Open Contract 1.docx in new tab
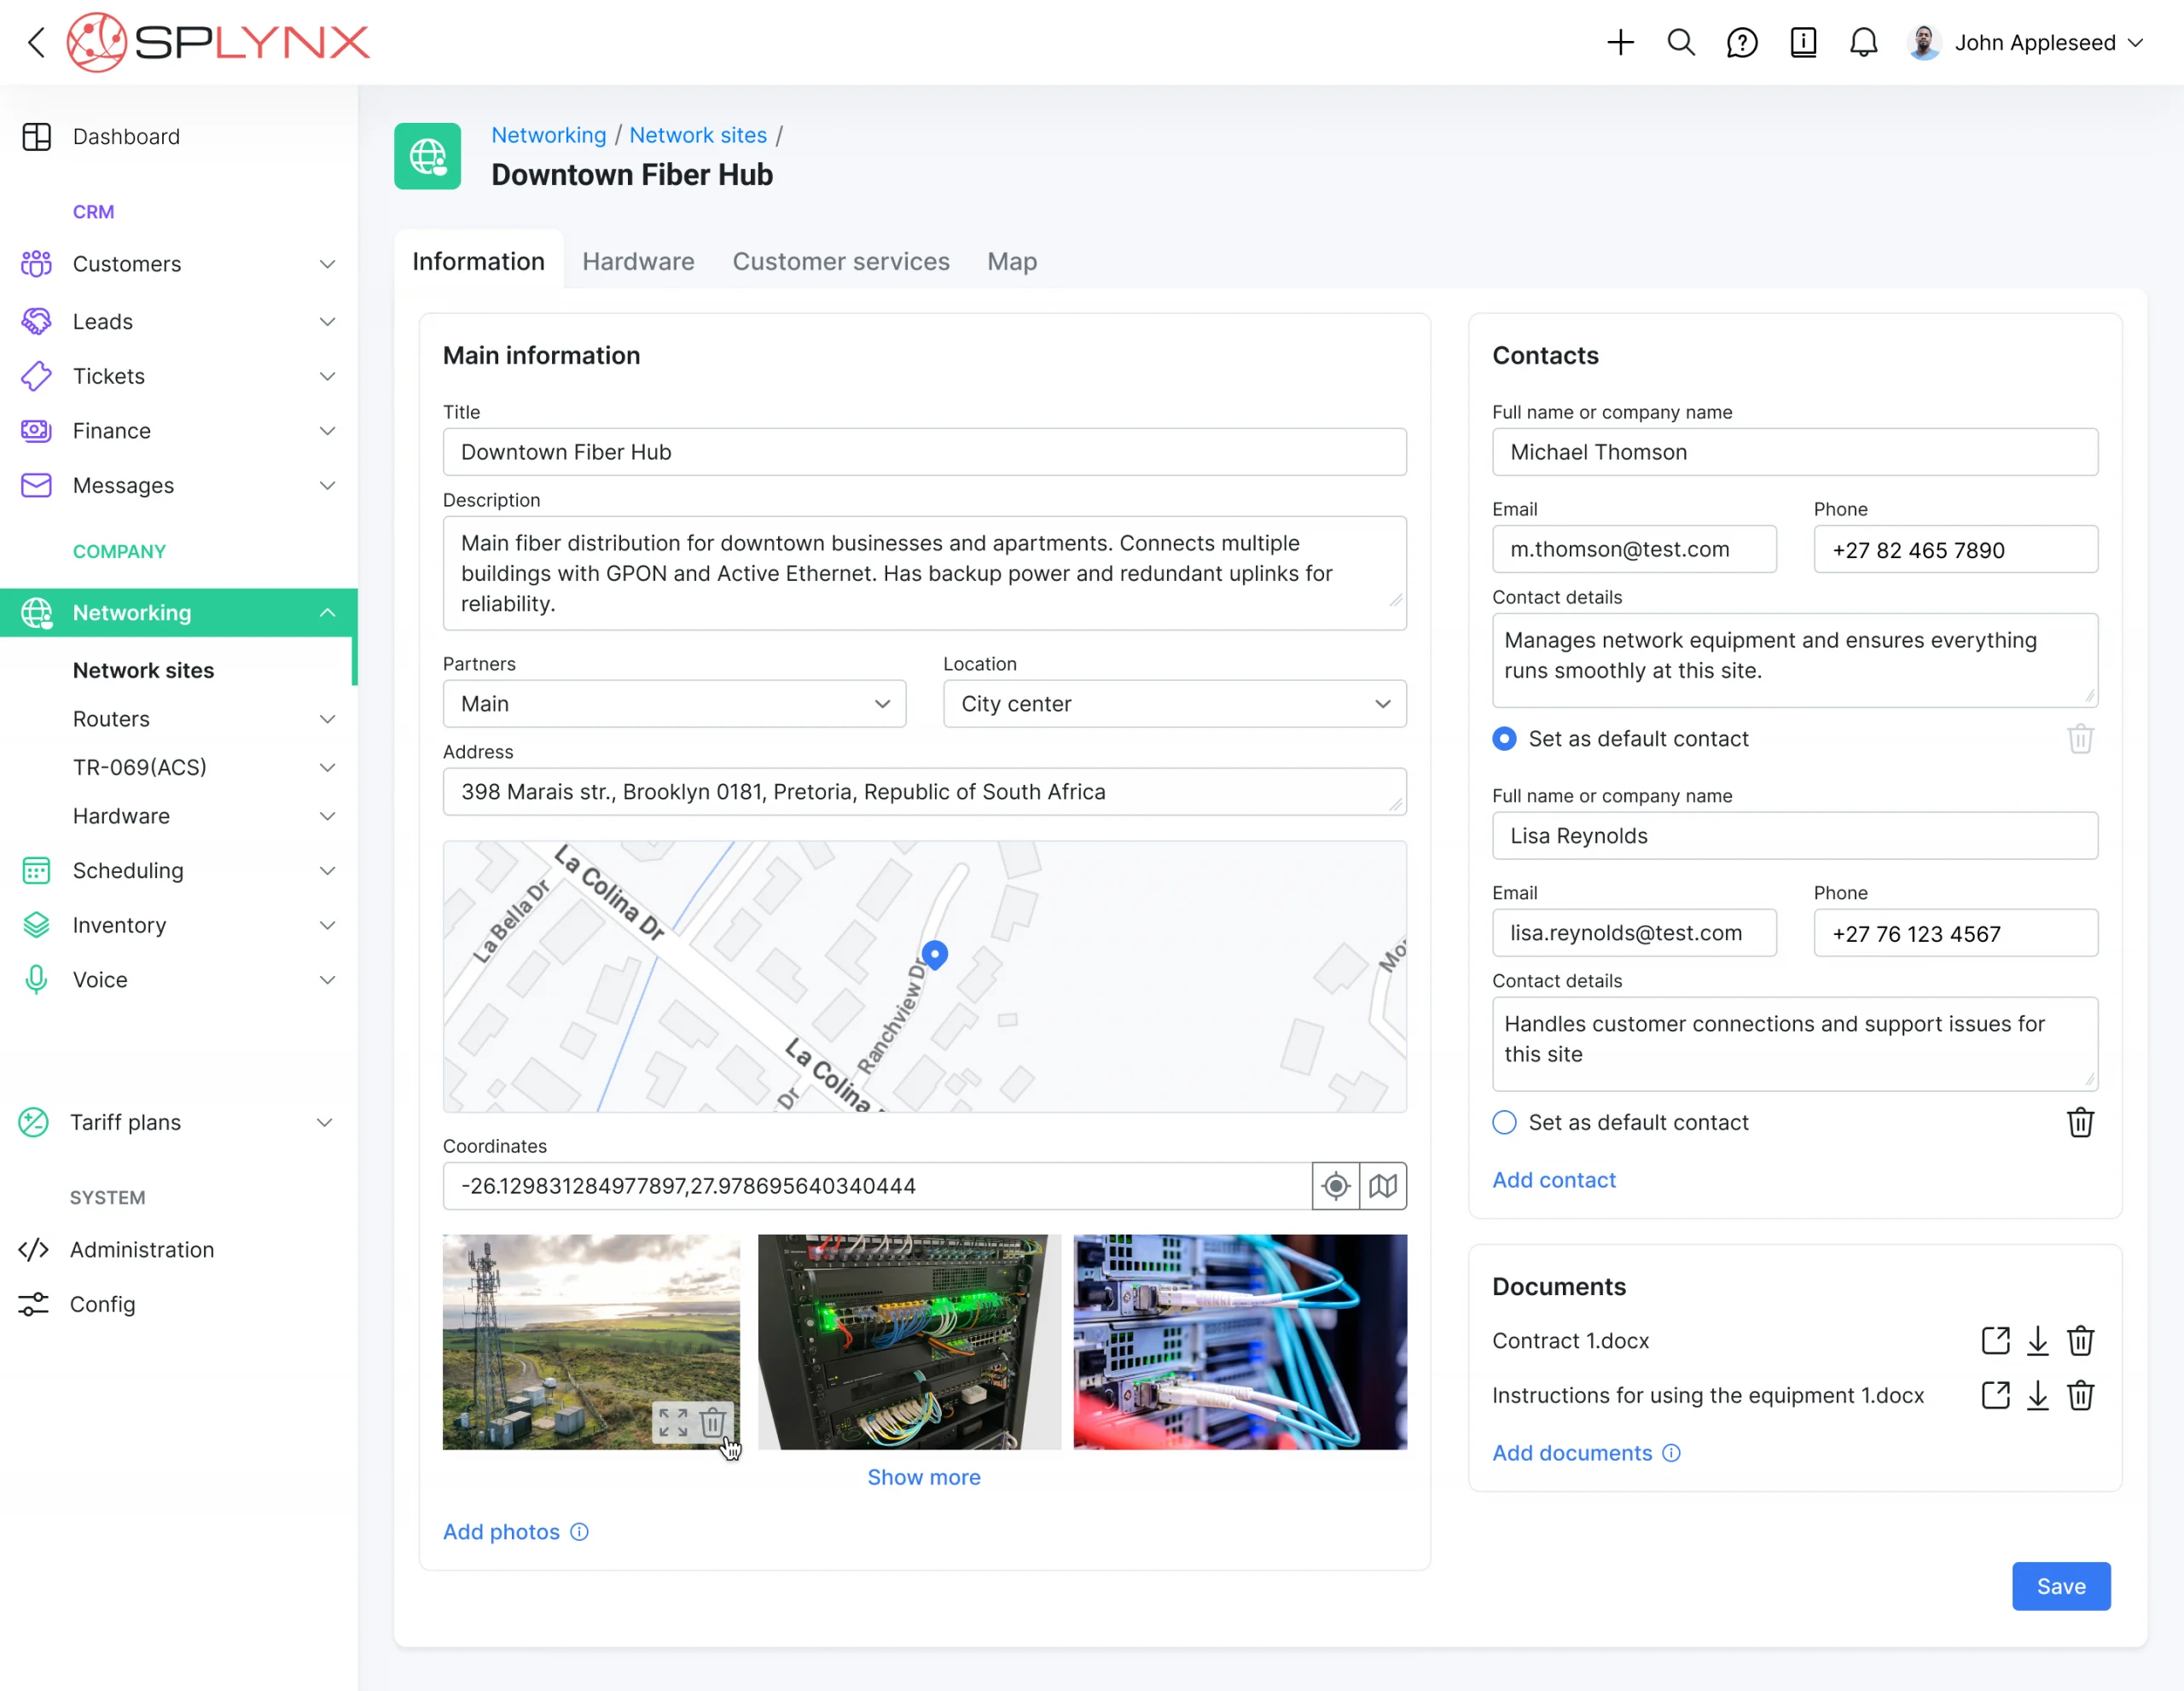Image resolution: width=2184 pixels, height=1691 pixels. click(1995, 1340)
